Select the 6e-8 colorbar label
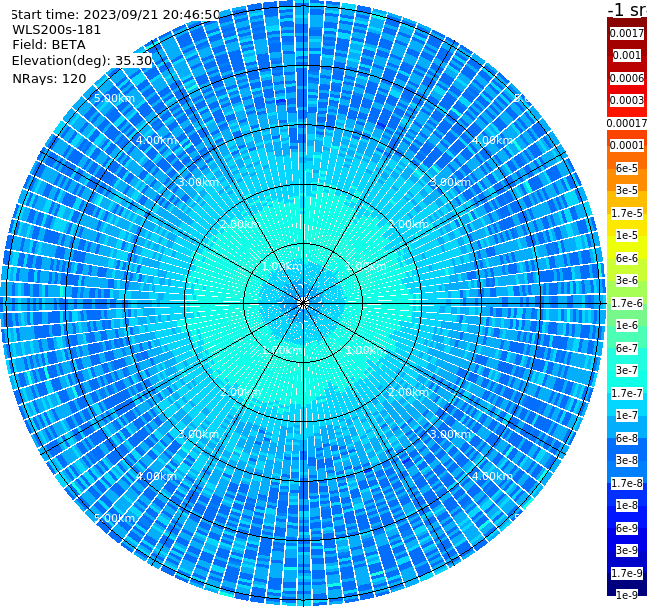 (627, 438)
